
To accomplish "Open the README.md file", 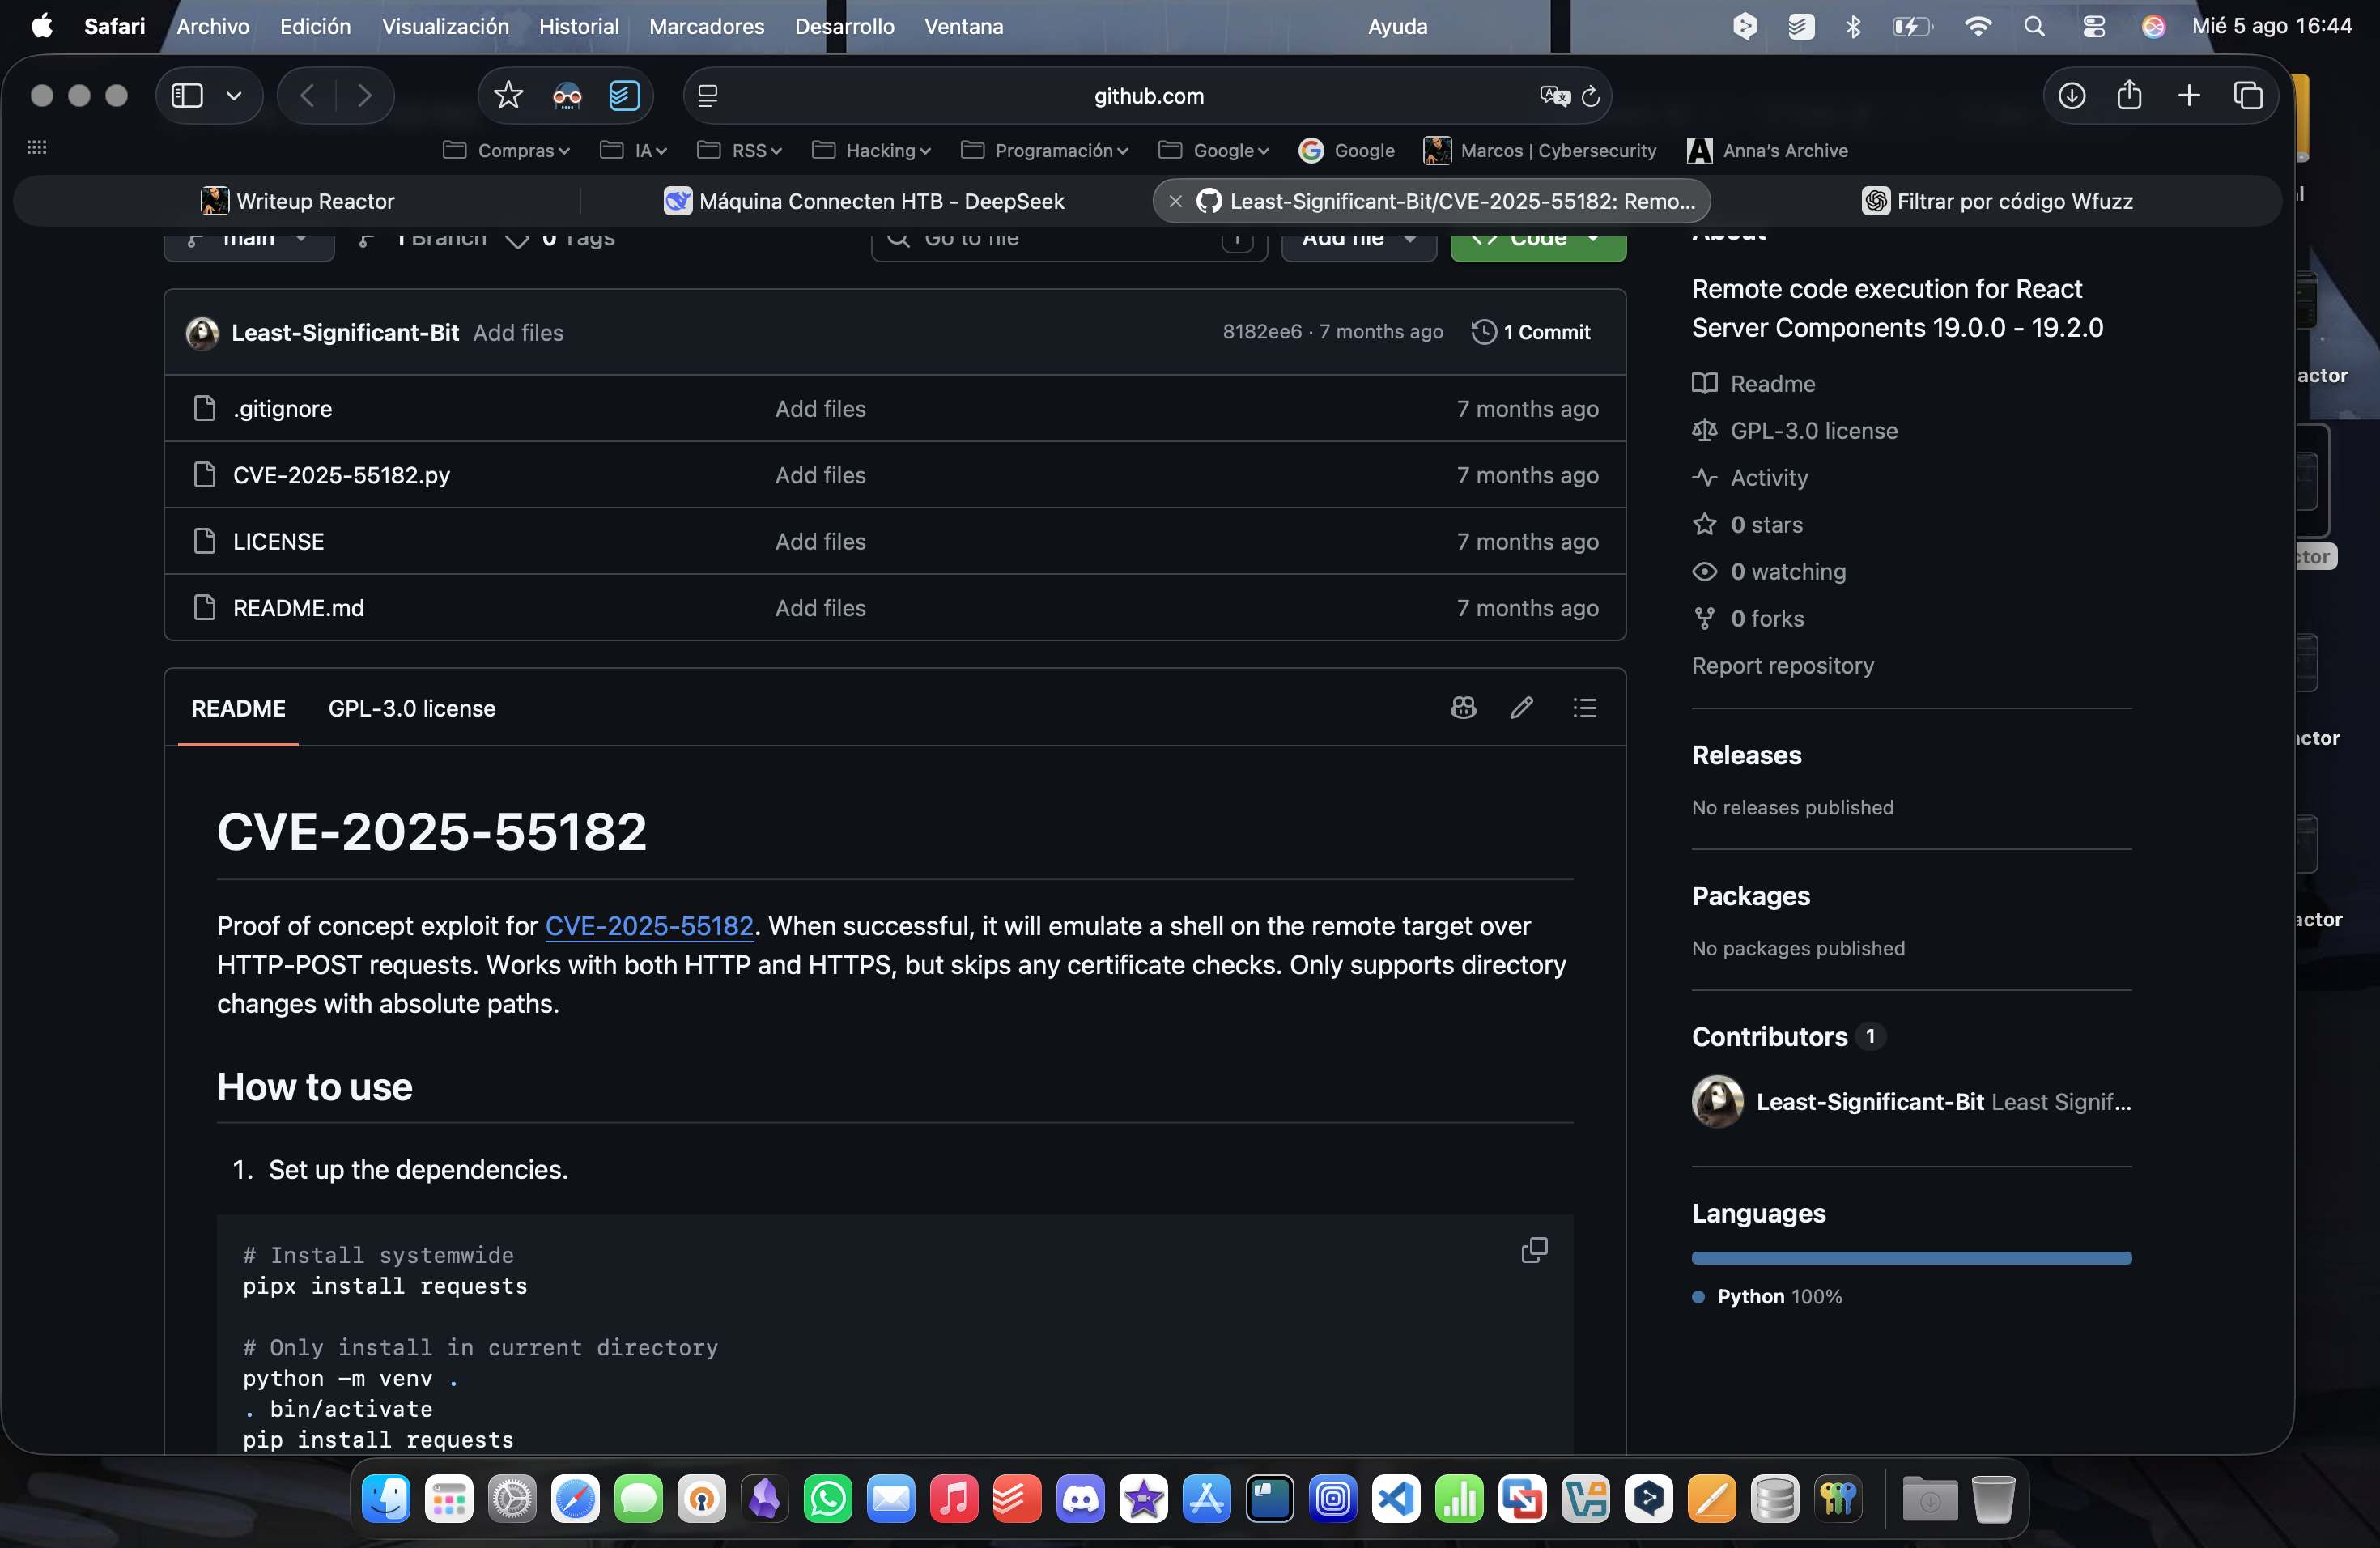I will click(299, 607).
